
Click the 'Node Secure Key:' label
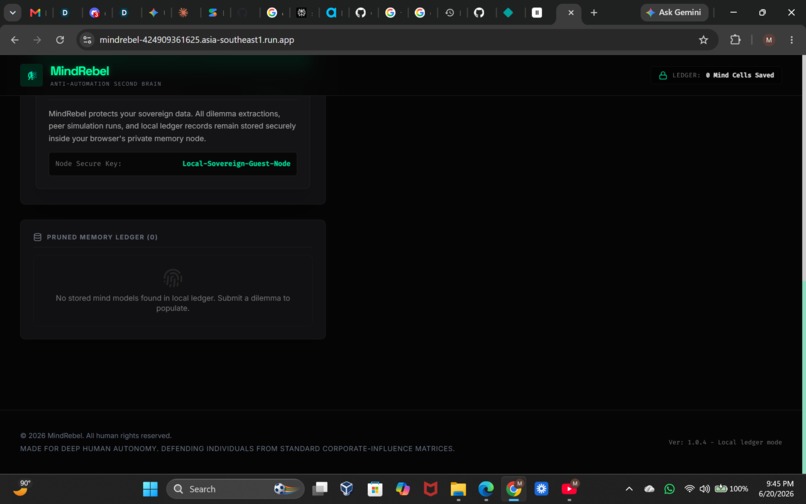click(x=88, y=164)
